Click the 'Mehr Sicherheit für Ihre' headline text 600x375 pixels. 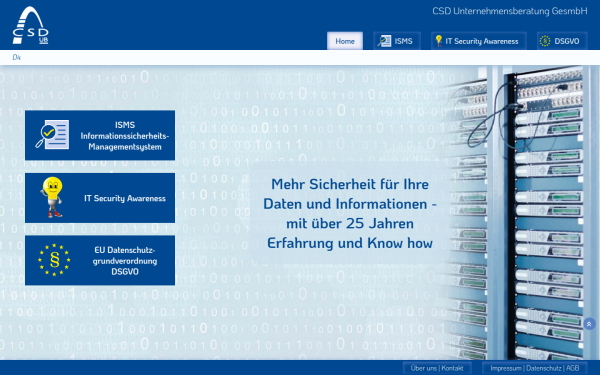[x=350, y=184]
